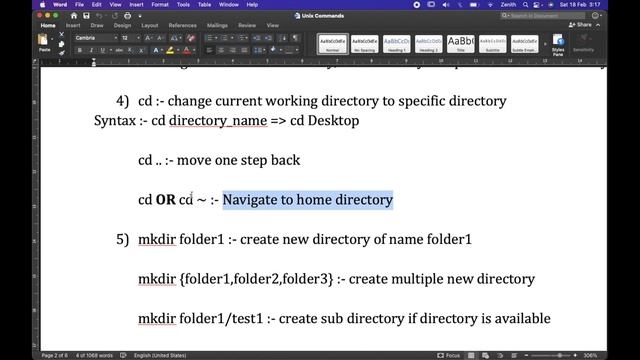The height and width of the screenshot is (360, 640).
Task: Click the Copy icon under Cut
Action: pyautogui.click(x=61, y=44)
